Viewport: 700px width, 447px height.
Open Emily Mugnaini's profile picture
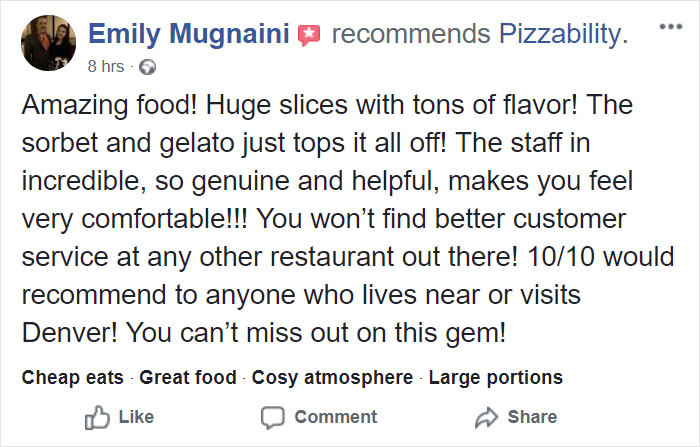point(49,43)
